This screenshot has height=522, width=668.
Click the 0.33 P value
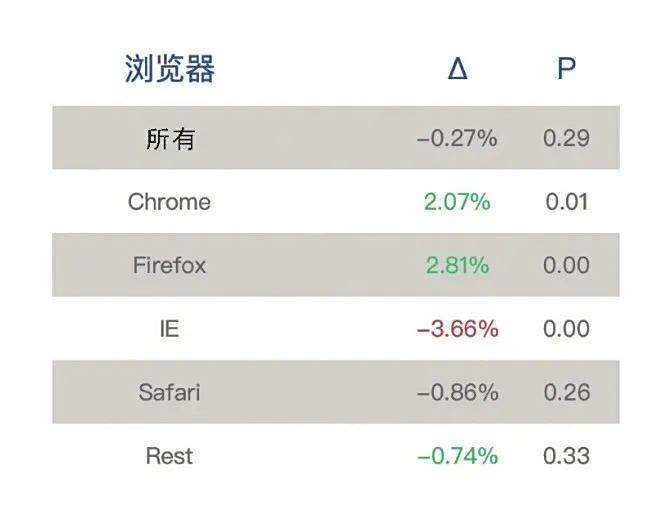tap(566, 456)
